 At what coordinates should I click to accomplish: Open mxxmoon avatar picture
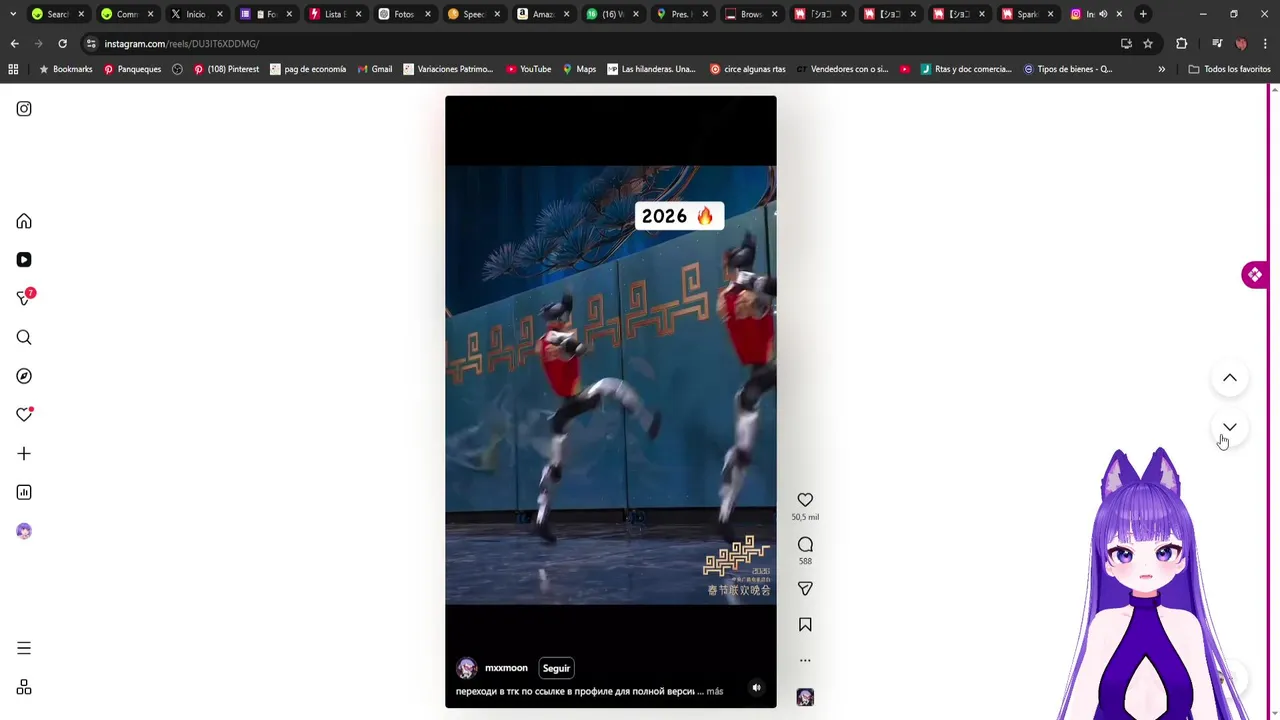point(467,668)
